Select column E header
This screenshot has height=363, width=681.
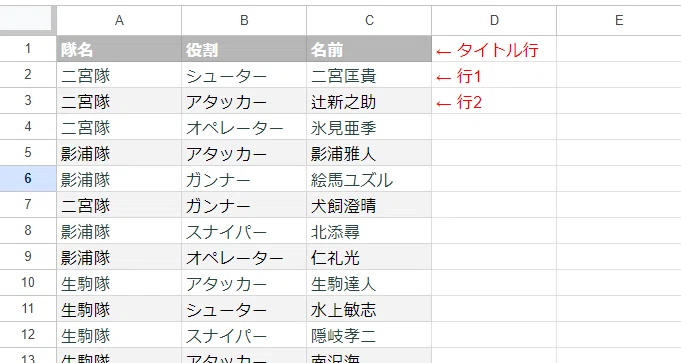click(x=619, y=20)
